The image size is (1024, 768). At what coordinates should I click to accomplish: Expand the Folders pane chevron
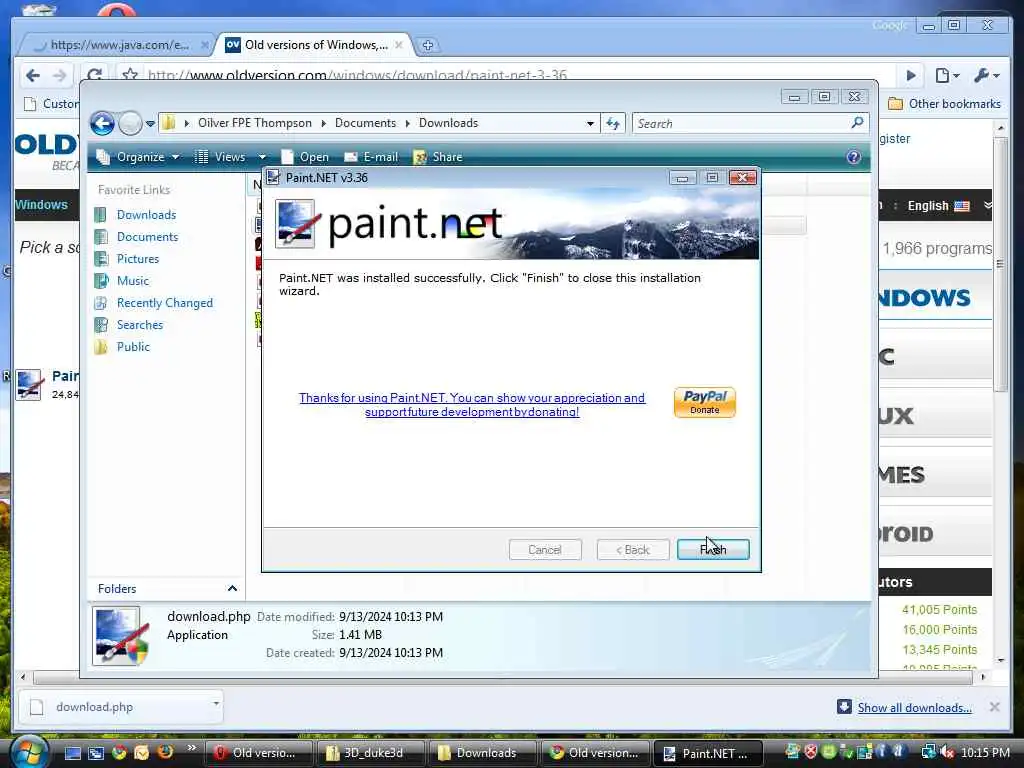point(232,588)
